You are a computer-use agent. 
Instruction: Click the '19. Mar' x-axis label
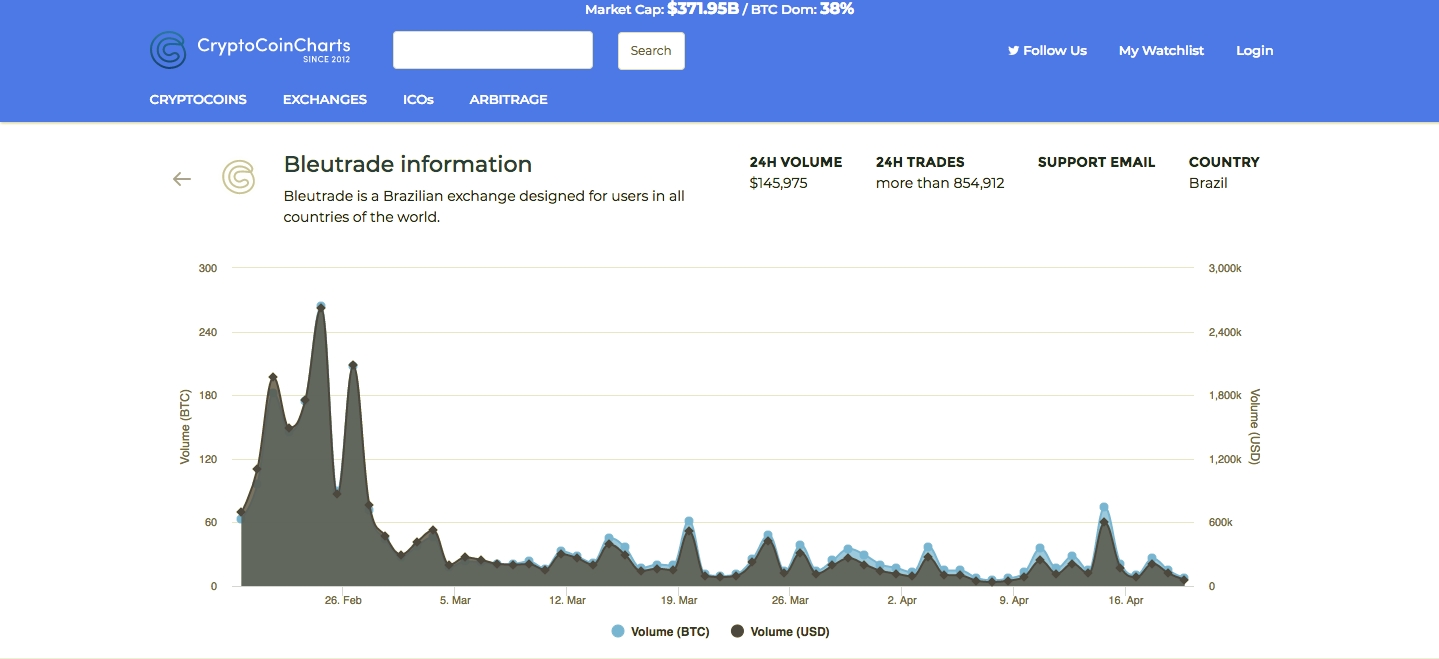(x=679, y=600)
